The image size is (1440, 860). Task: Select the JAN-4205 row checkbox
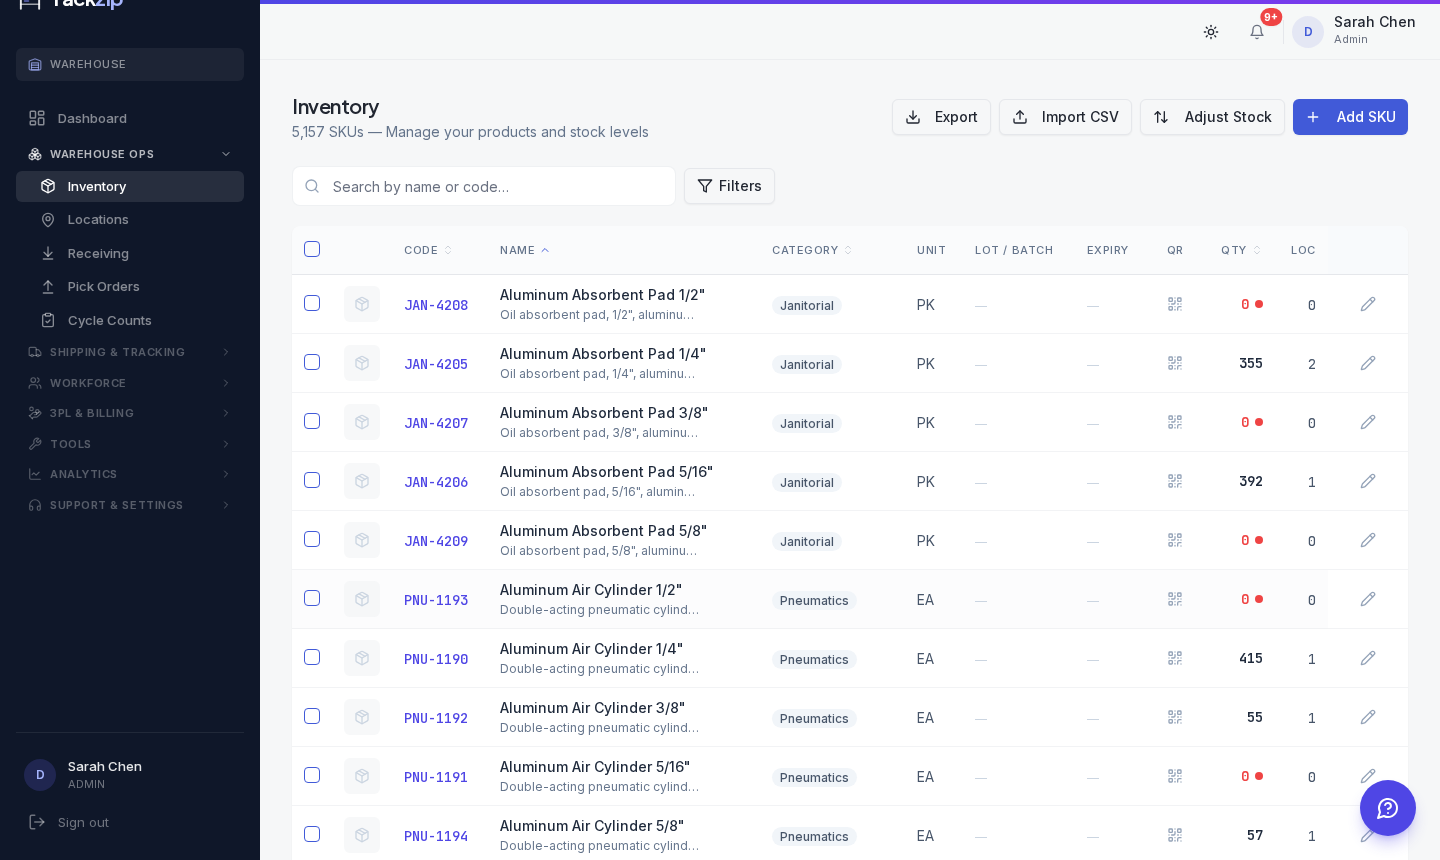tap(312, 362)
